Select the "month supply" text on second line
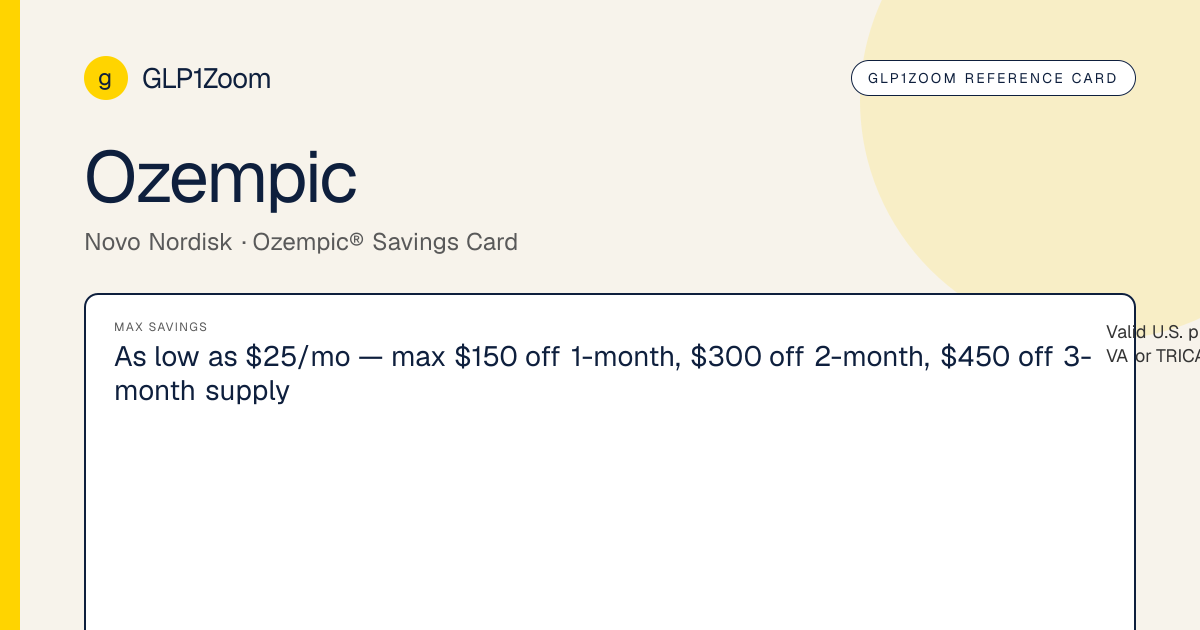This screenshot has height=630, width=1200. [x=202, y=391]
